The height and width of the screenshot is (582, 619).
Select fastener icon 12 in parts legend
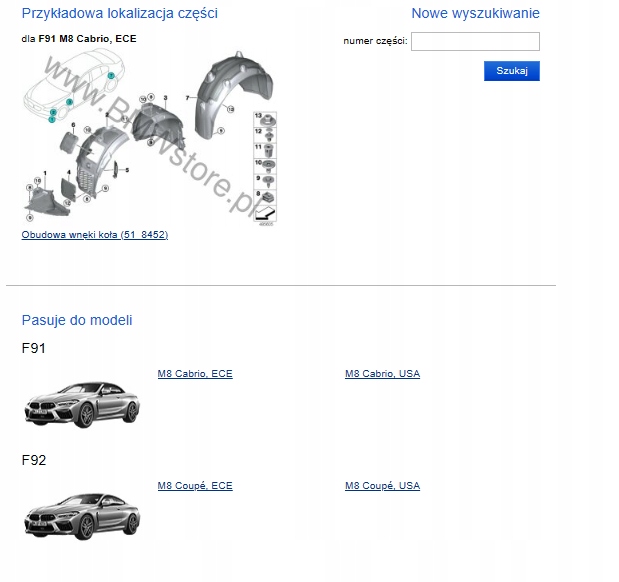(268, 135)
